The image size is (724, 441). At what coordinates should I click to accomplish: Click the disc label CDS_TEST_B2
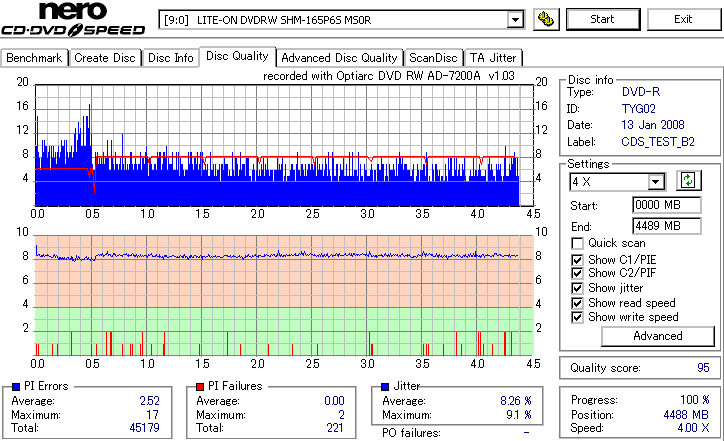coord(658,142)
